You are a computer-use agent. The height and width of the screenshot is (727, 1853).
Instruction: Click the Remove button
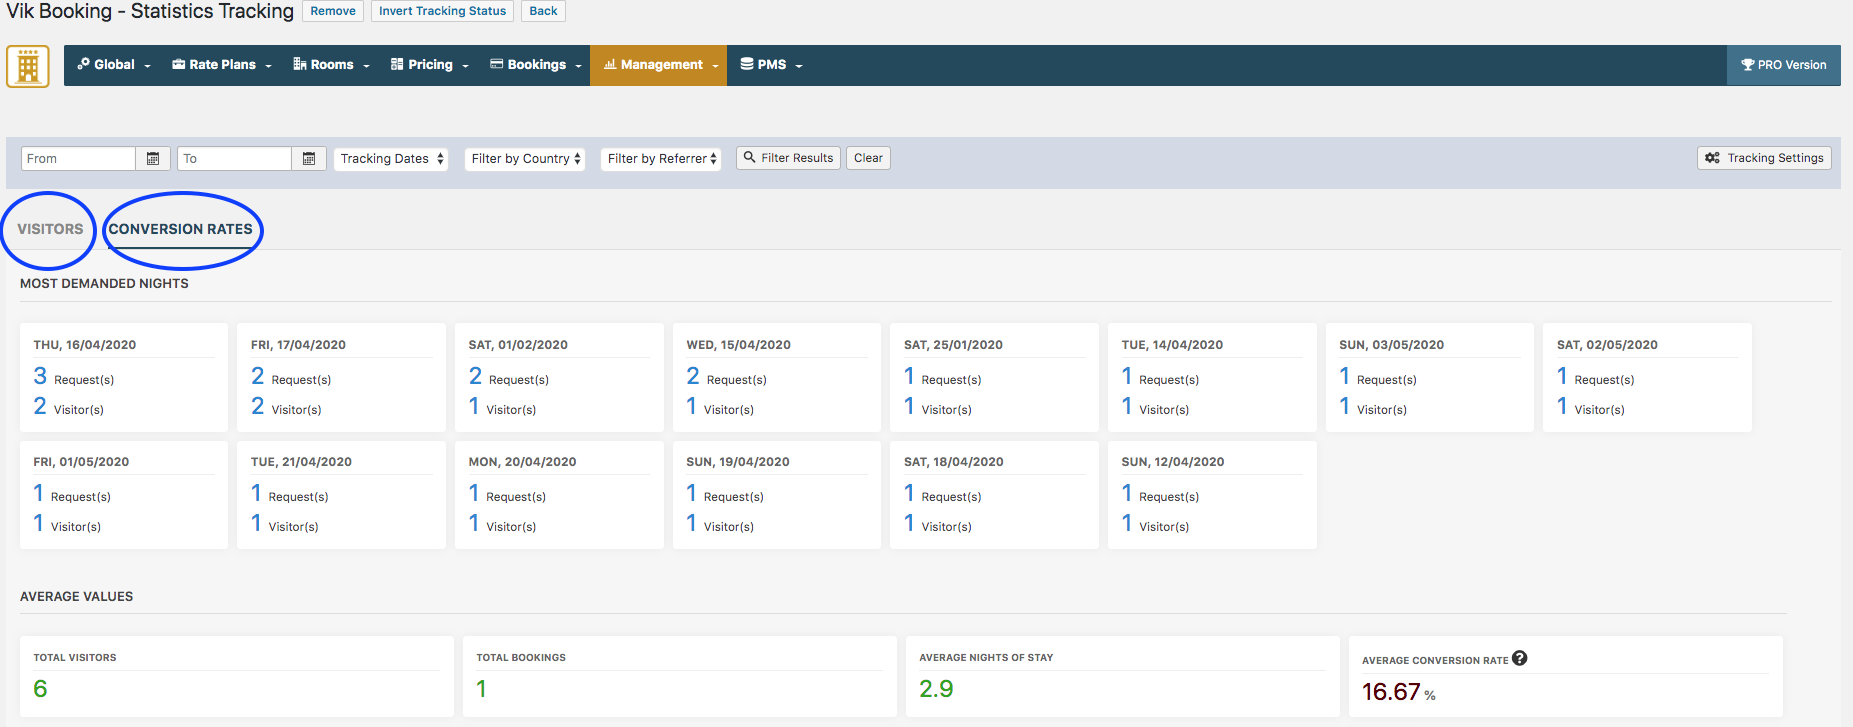tap(333, 11)
